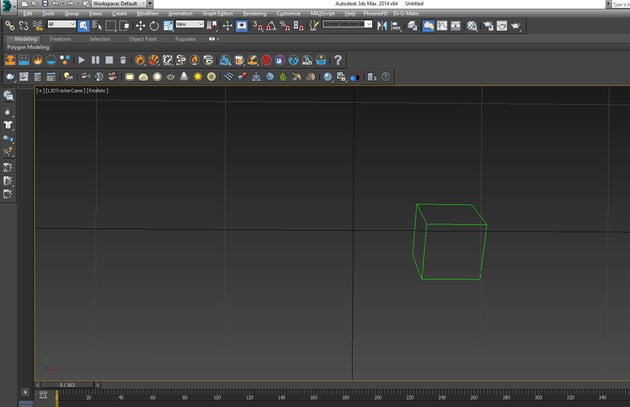Click the Select Object arrow tool

tap(83, 25)
